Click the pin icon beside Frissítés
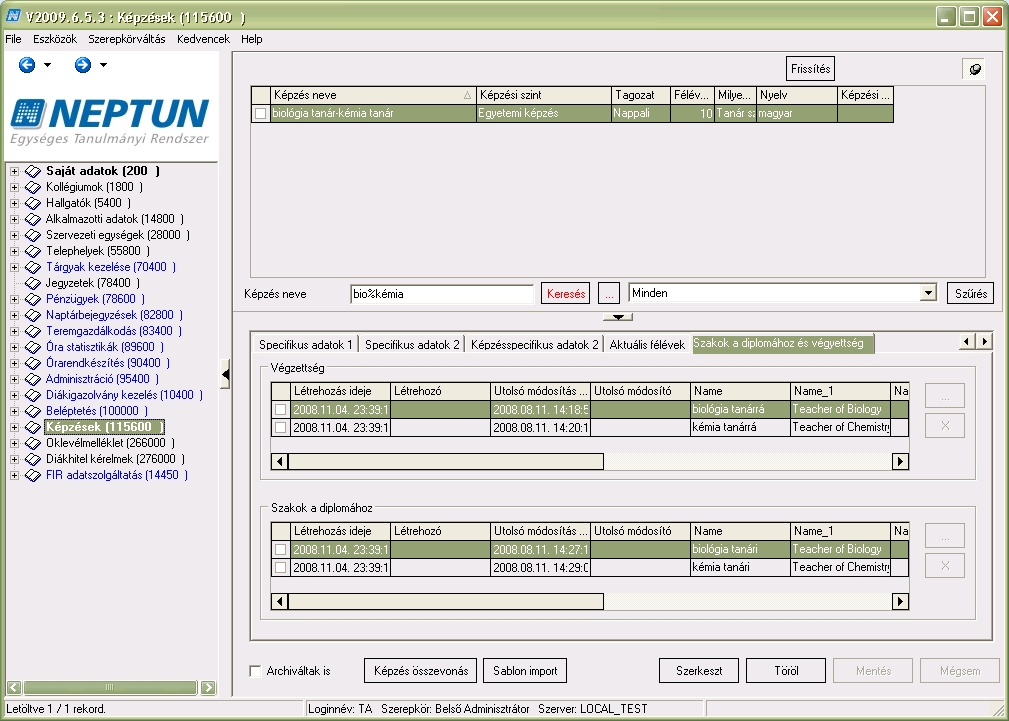 976,69
